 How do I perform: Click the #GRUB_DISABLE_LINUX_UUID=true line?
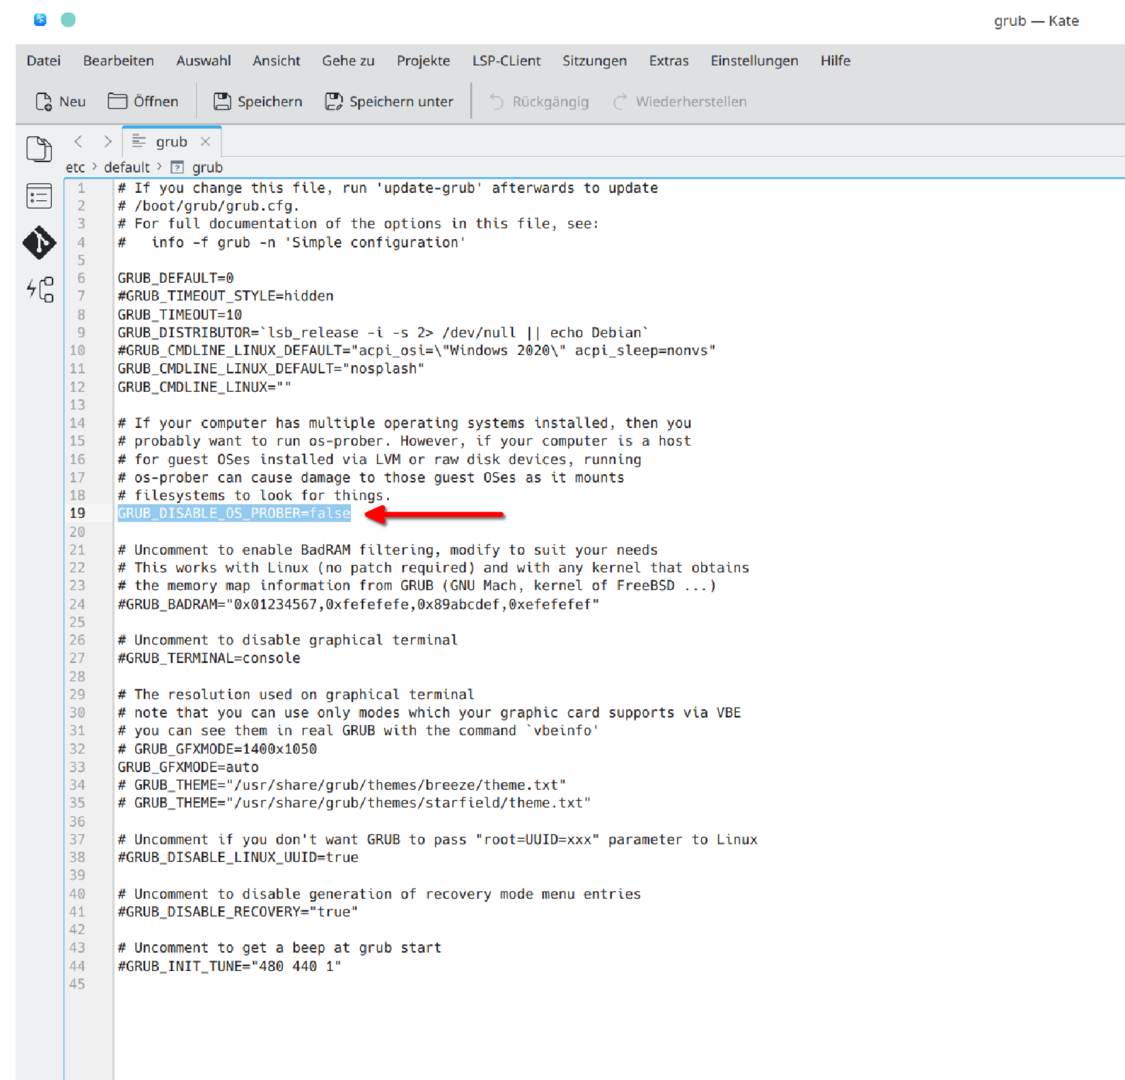pos(238,858)
